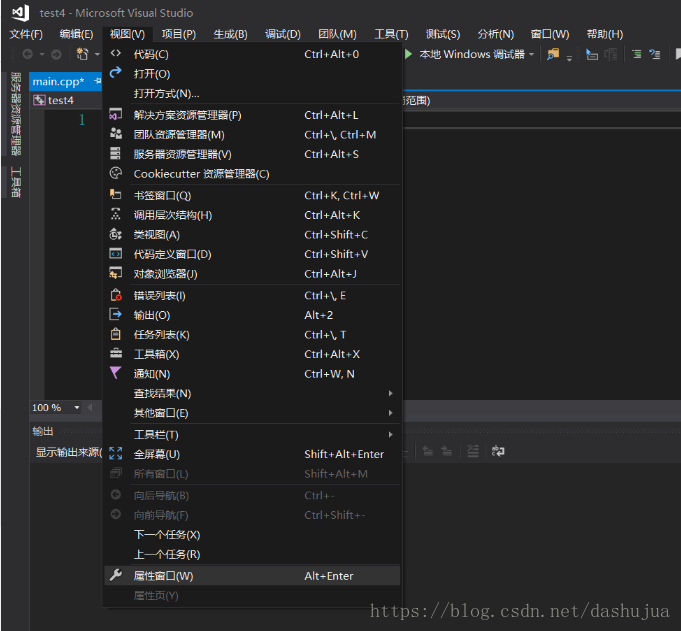Screen dimensions: 681x631
Task: Open the 100 % zoom dropdown
Action: point(77,407)
